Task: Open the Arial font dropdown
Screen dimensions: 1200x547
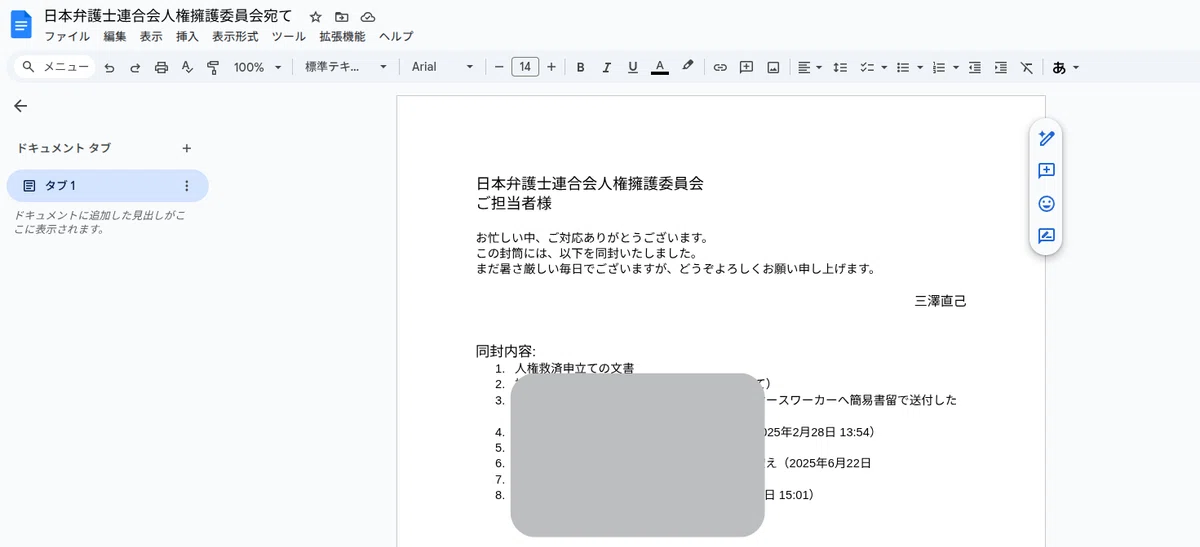Action: tap(443, 67)
